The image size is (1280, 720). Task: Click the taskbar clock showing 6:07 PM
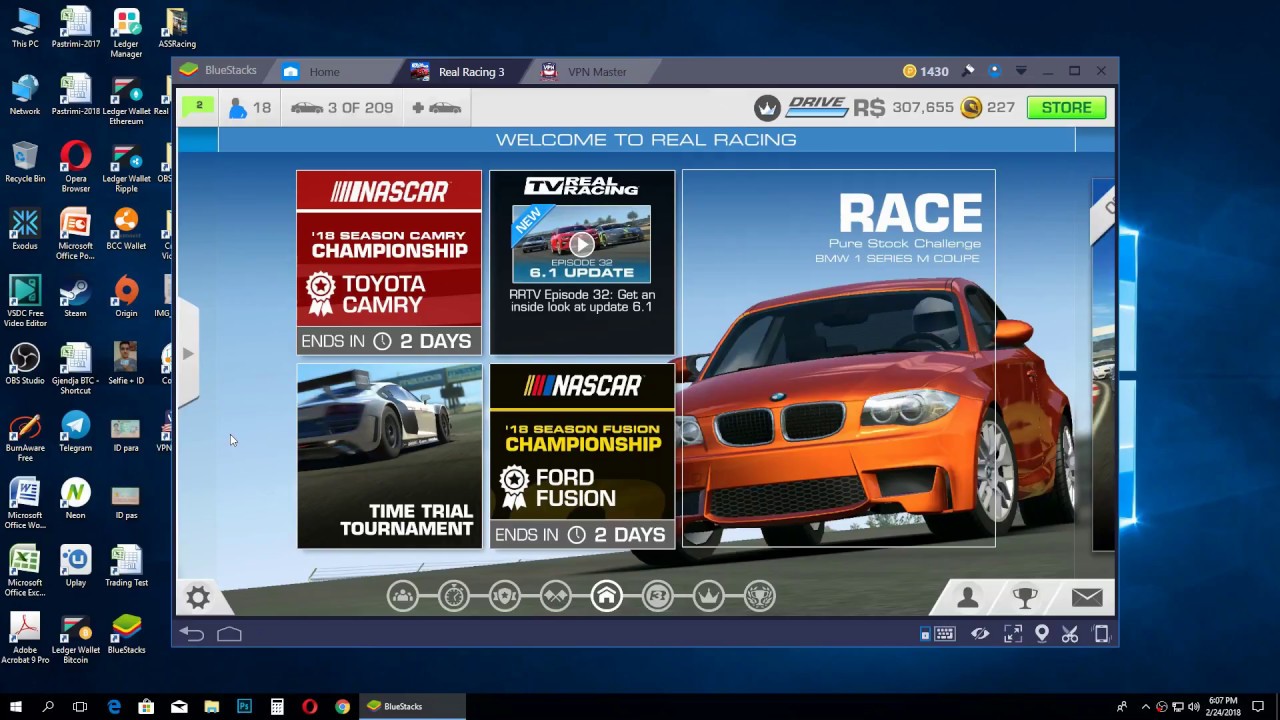coord(1222,706)
